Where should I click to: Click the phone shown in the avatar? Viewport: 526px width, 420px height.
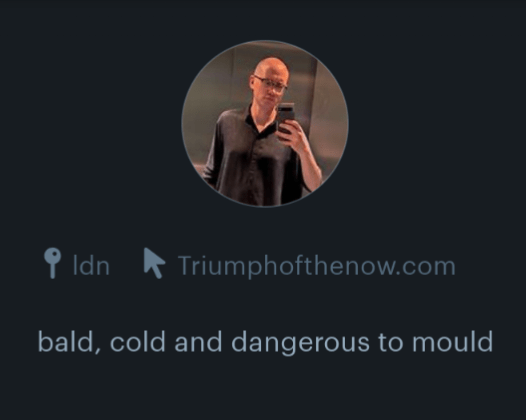pyautogui.click(x=286, y=118)
